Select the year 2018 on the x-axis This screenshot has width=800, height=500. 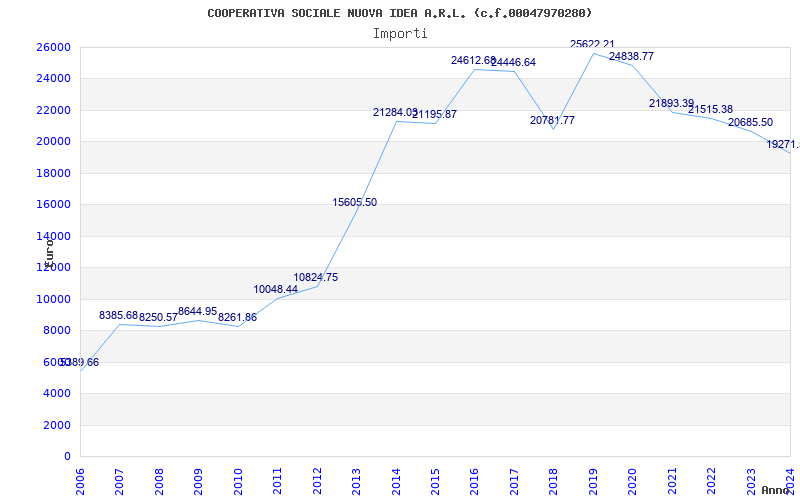(x=554, y=481)
